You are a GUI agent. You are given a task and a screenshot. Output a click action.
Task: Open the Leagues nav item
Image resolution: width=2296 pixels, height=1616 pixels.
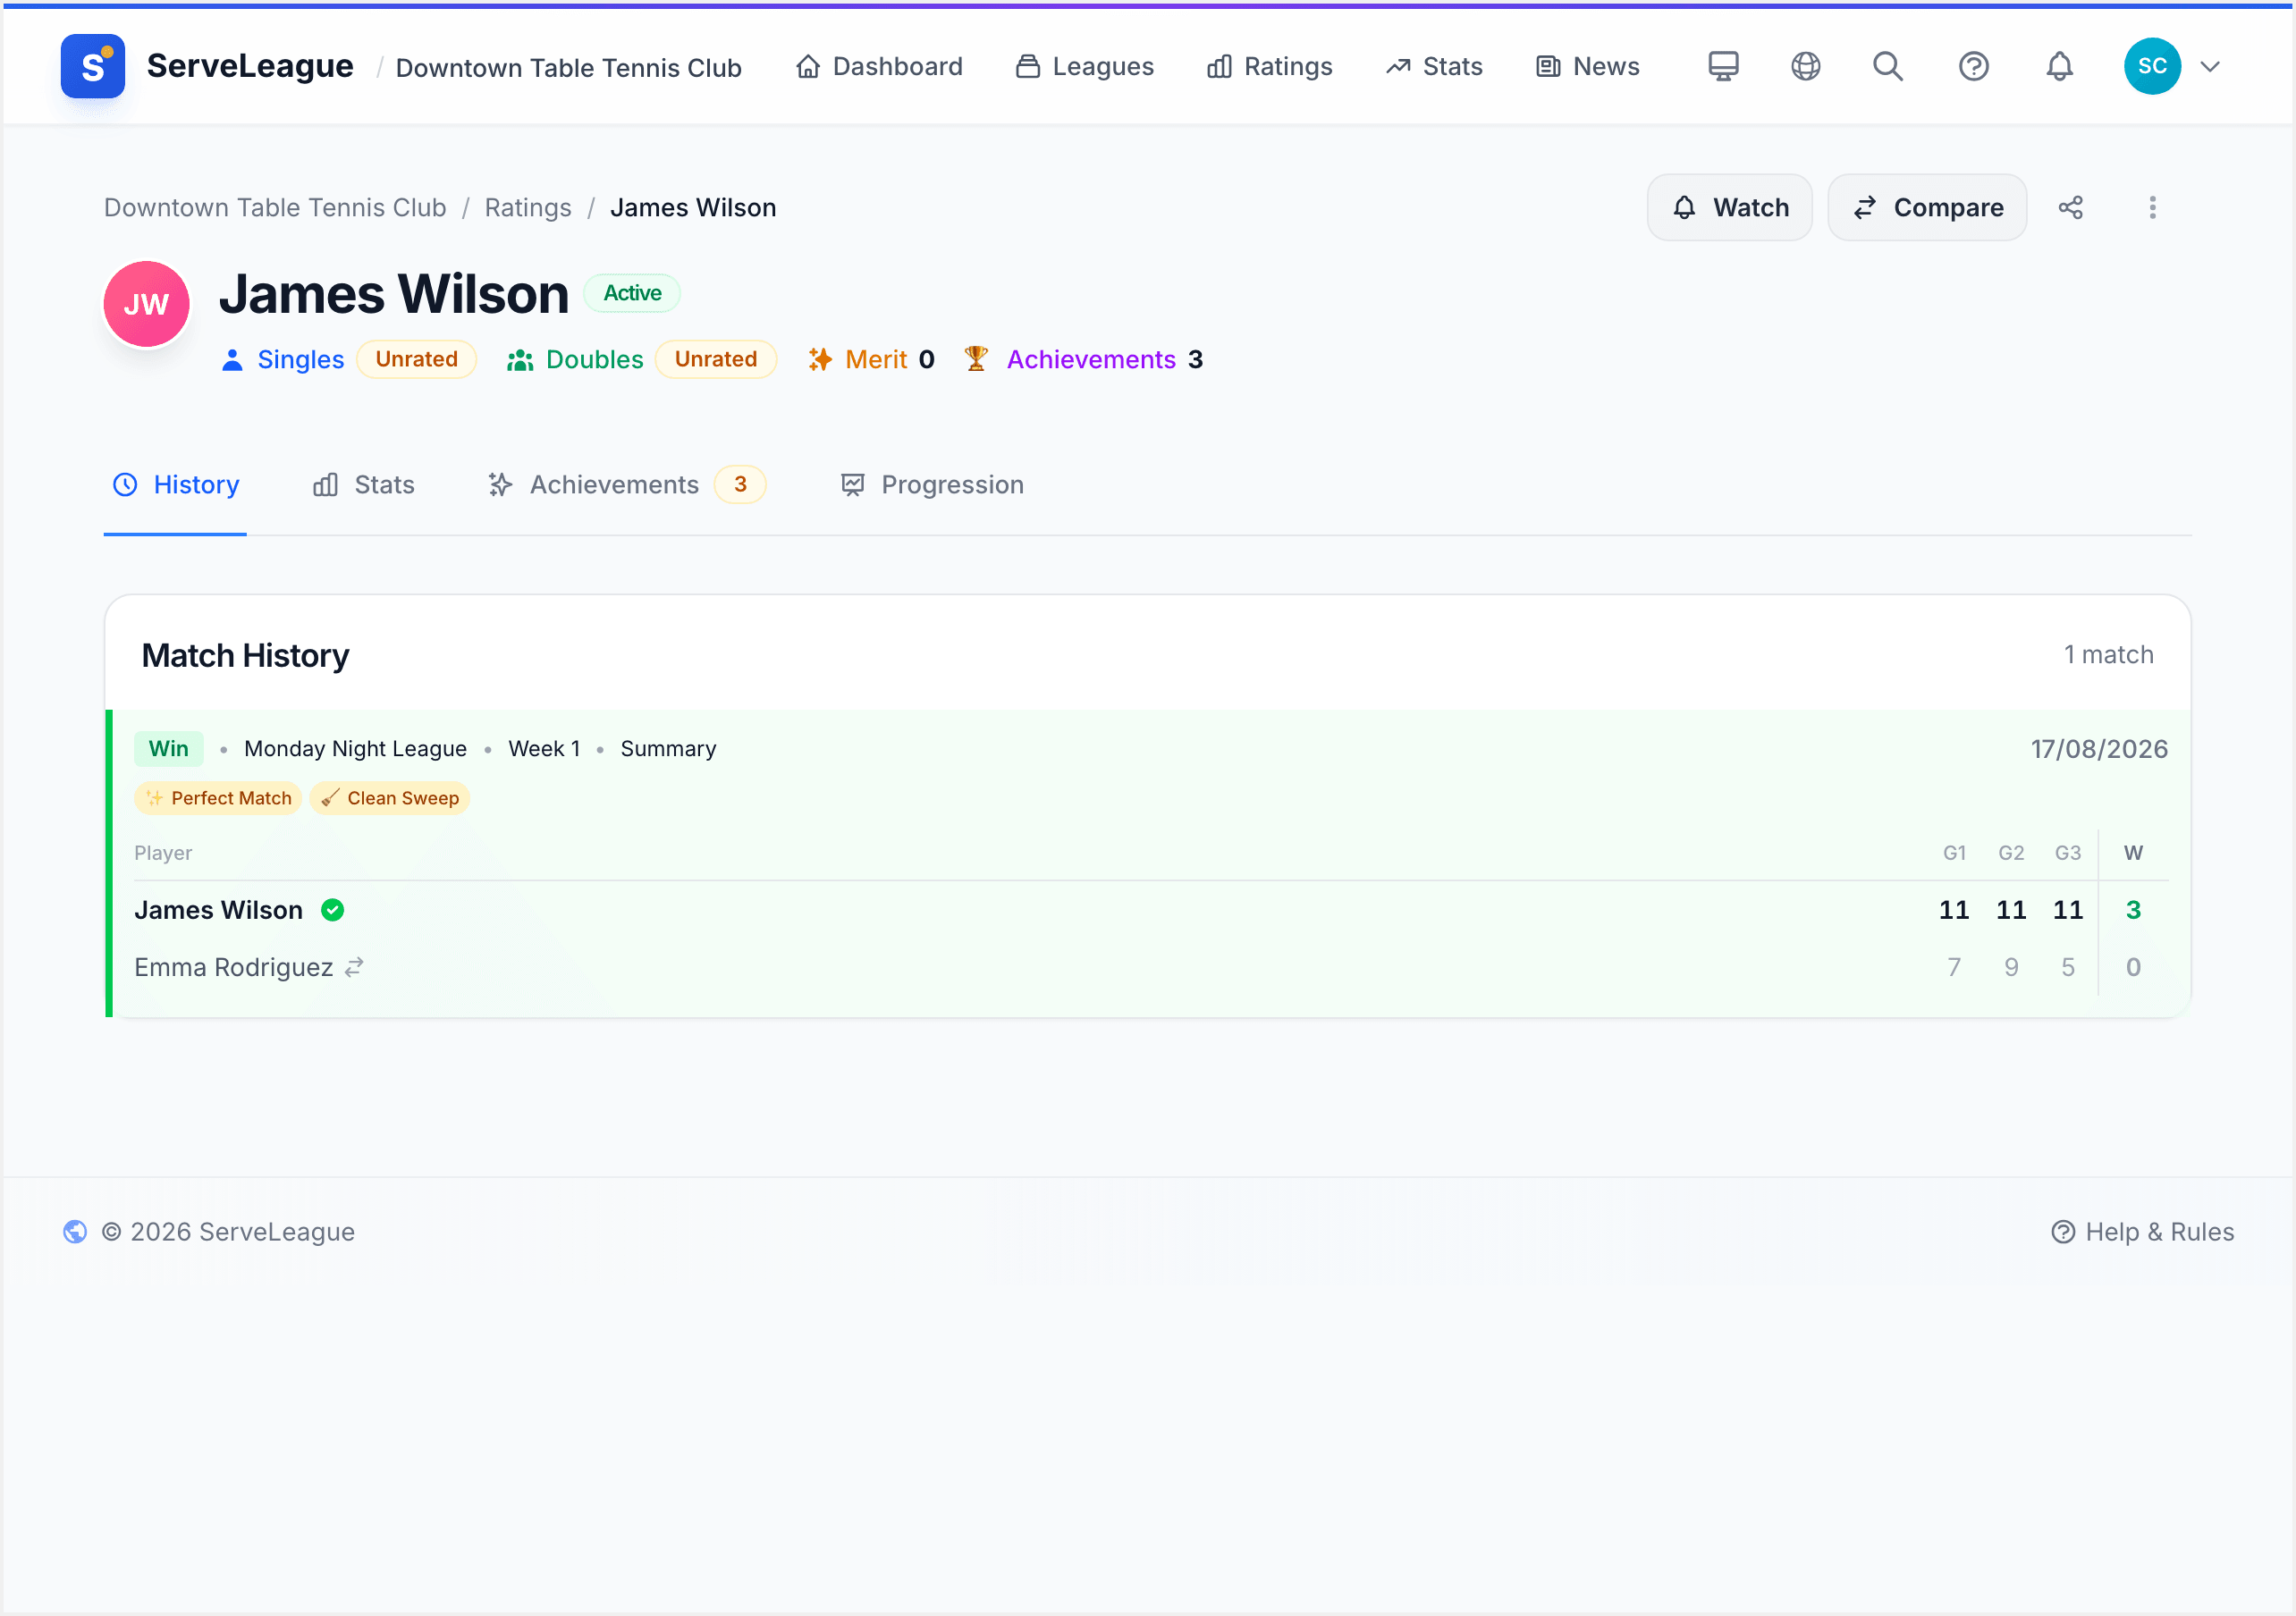(x=1085, y=66)
